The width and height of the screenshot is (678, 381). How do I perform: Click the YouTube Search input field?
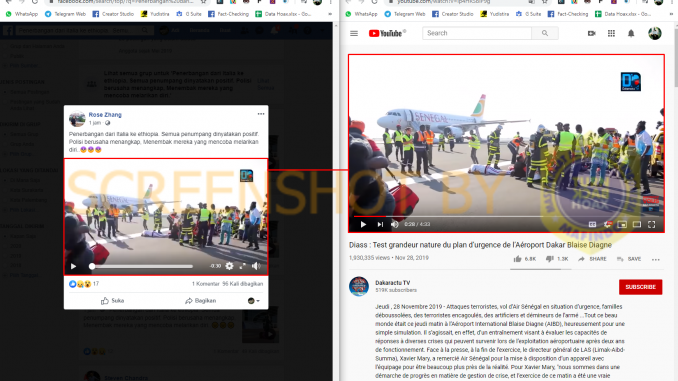[477, 33]
